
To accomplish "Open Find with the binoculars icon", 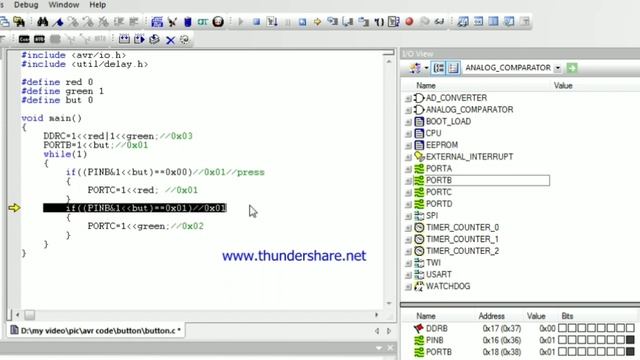I will (42, 22).
